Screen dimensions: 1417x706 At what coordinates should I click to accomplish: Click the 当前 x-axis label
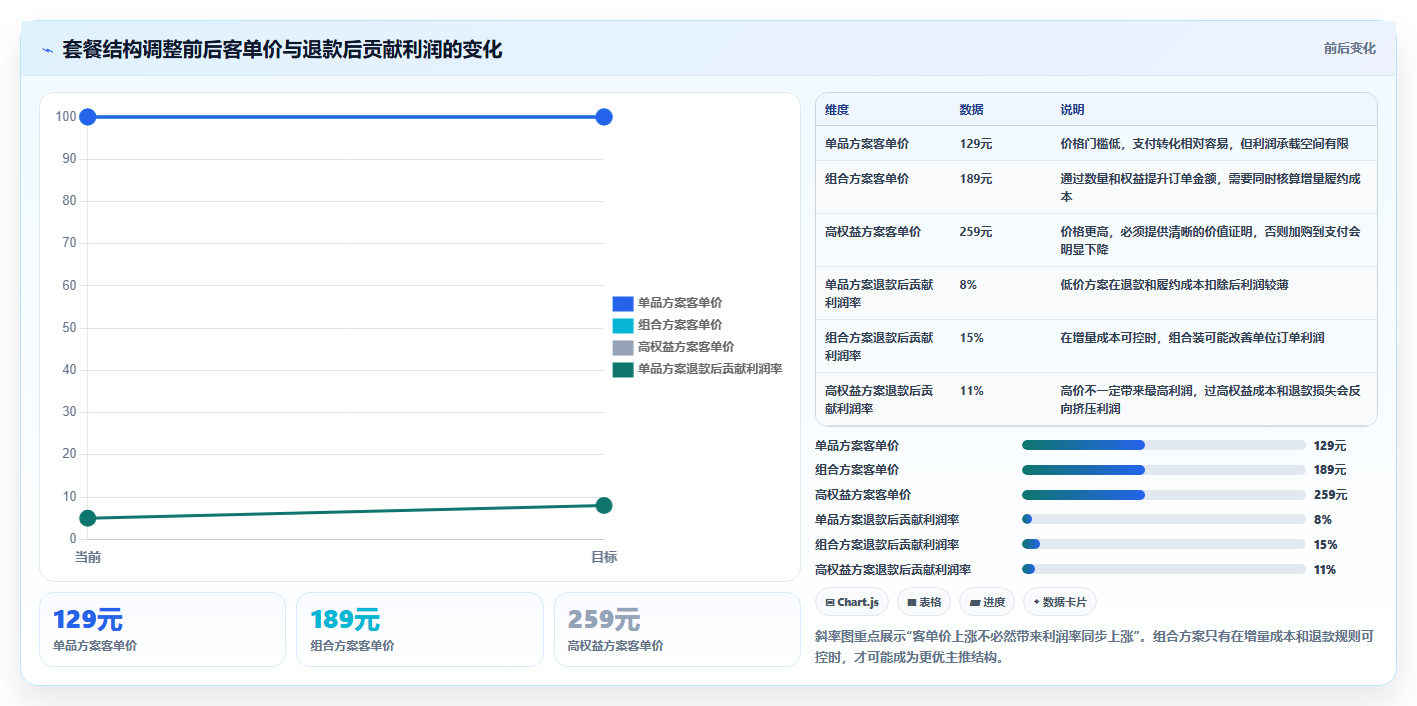point(88,557)
